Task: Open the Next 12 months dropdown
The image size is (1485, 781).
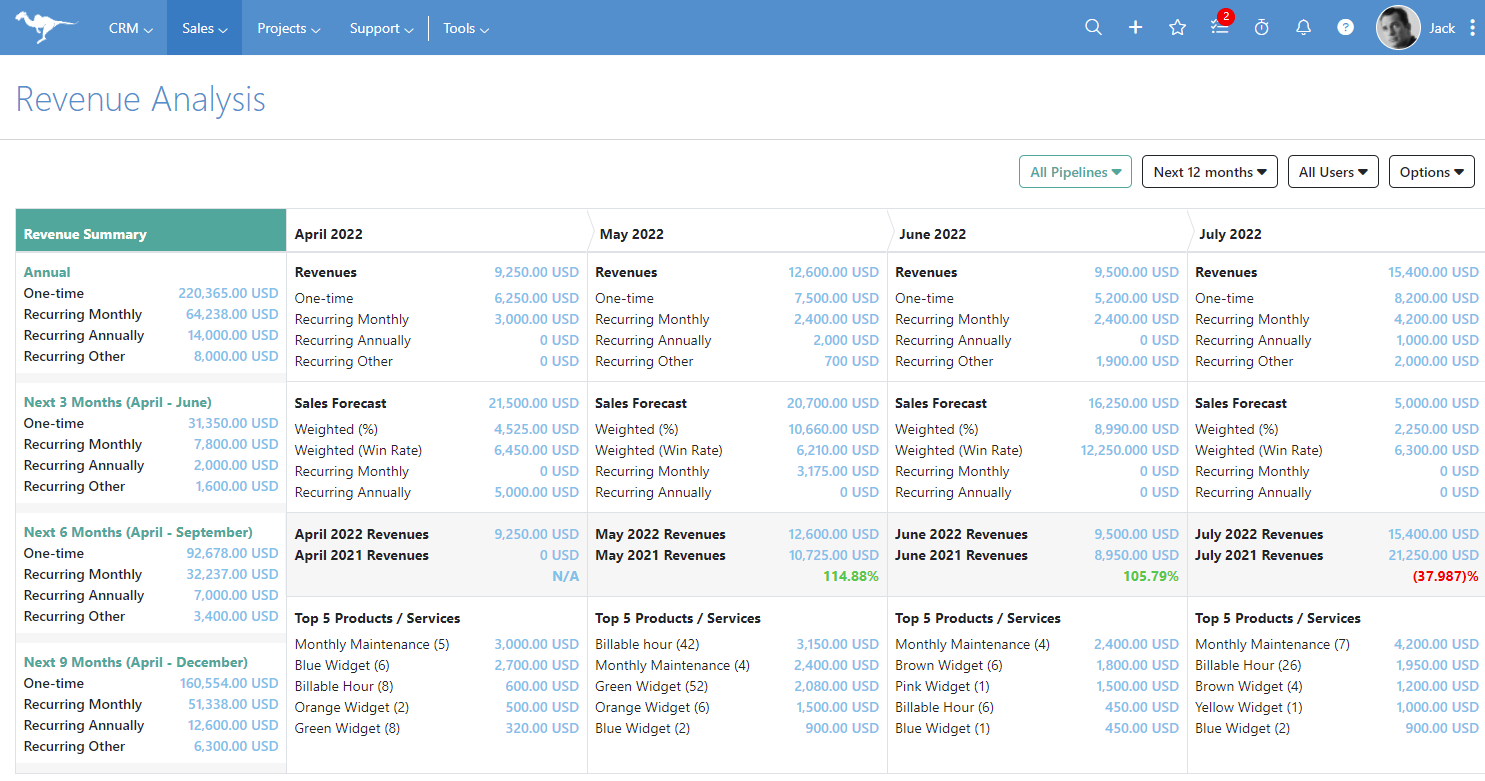Action: 1209,171
